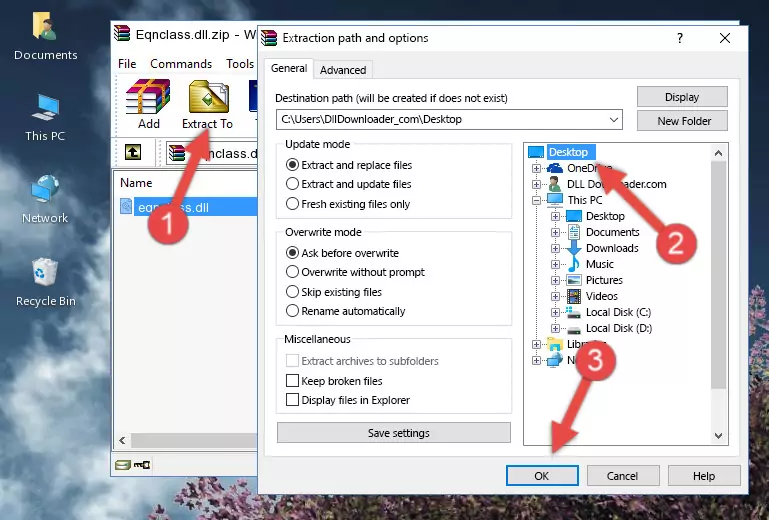
Task: Click the folder tree scrollbar up arrow
Action: pos(718,153)
